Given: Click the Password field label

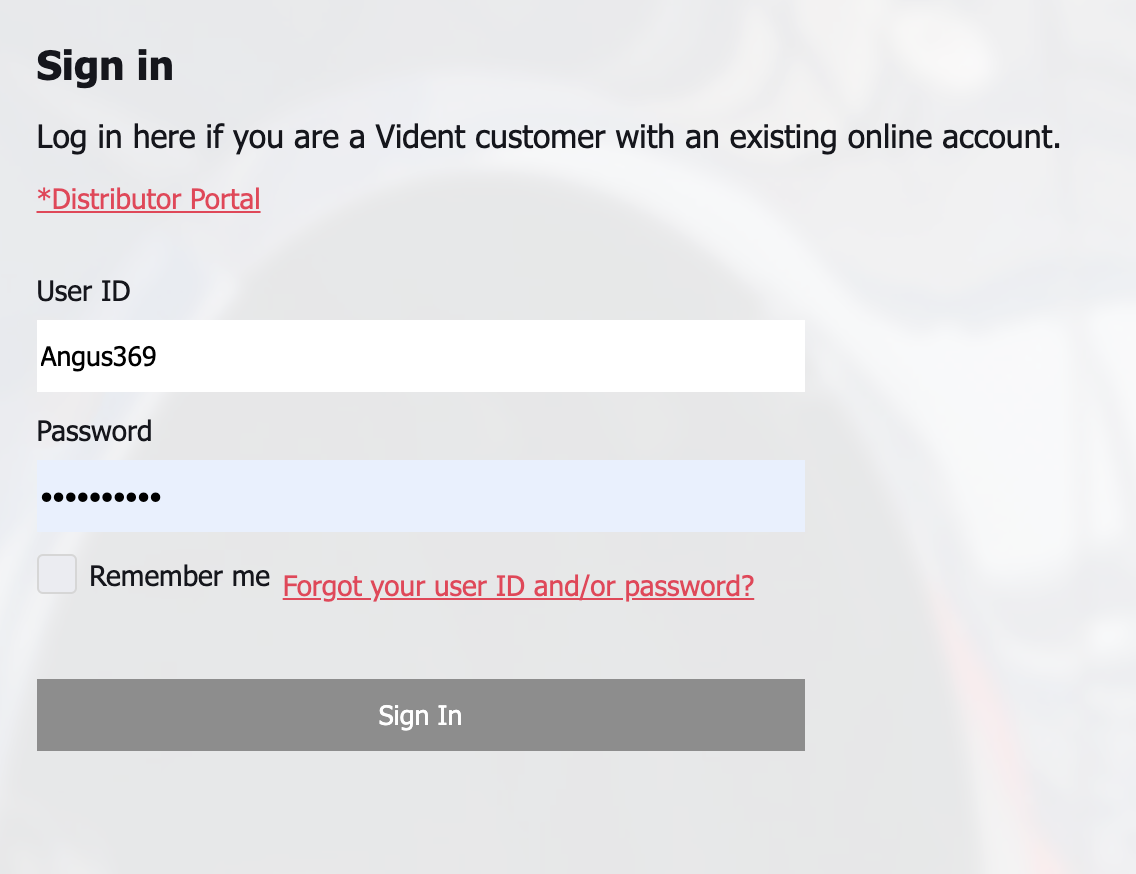Looking at the screenshot, I should [x=94, y=431].
